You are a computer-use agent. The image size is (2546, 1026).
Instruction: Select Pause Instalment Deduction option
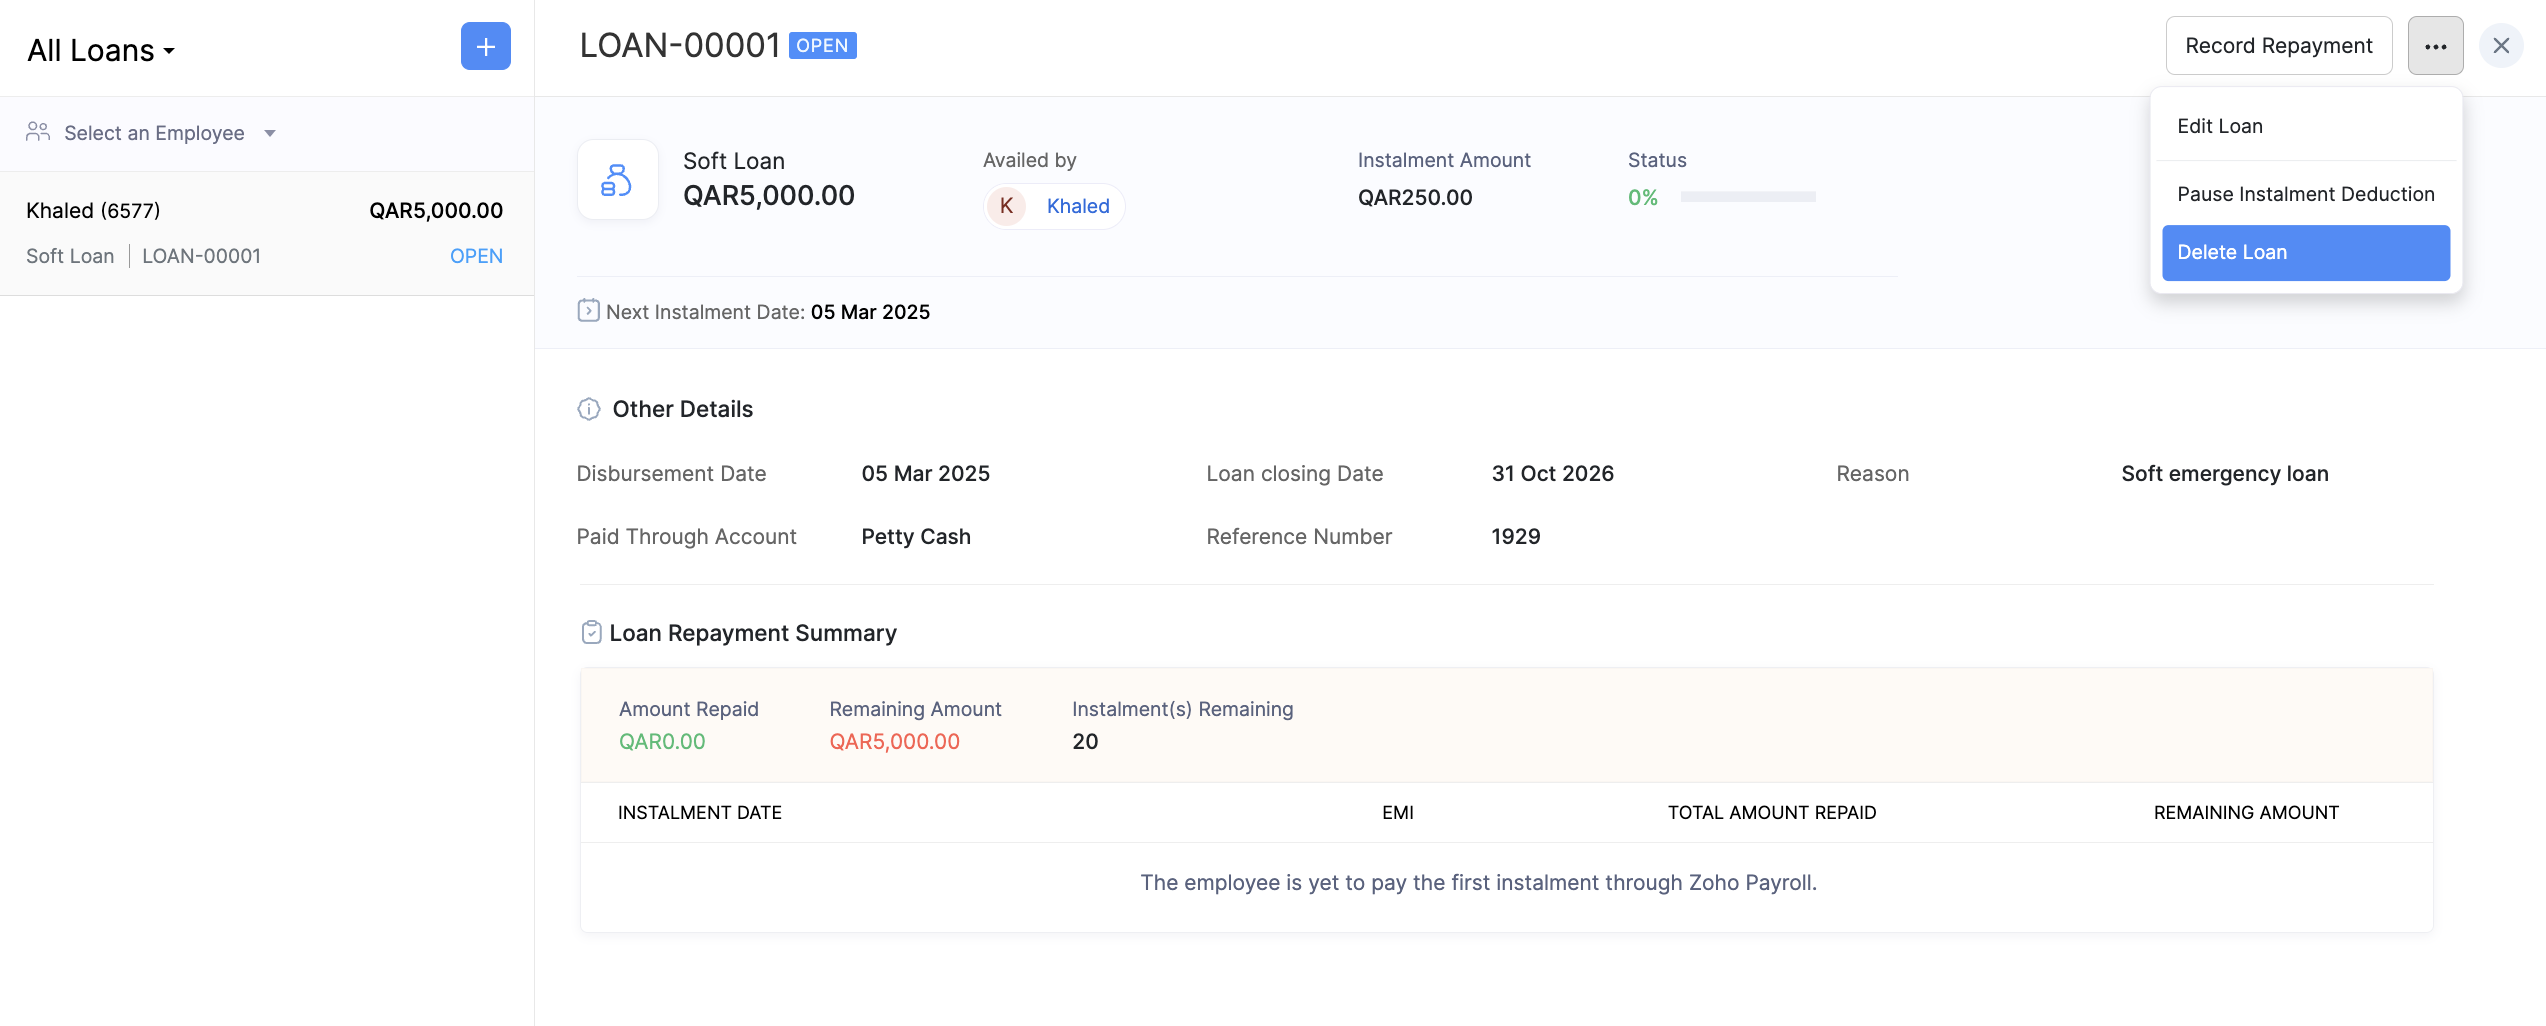click(x=2305, y=194)
